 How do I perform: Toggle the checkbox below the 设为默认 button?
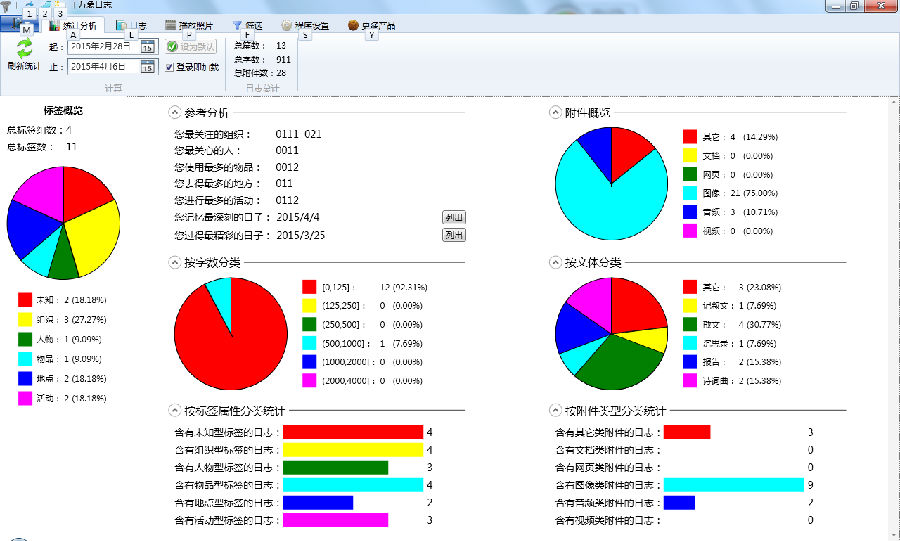[x=170, y=67]
